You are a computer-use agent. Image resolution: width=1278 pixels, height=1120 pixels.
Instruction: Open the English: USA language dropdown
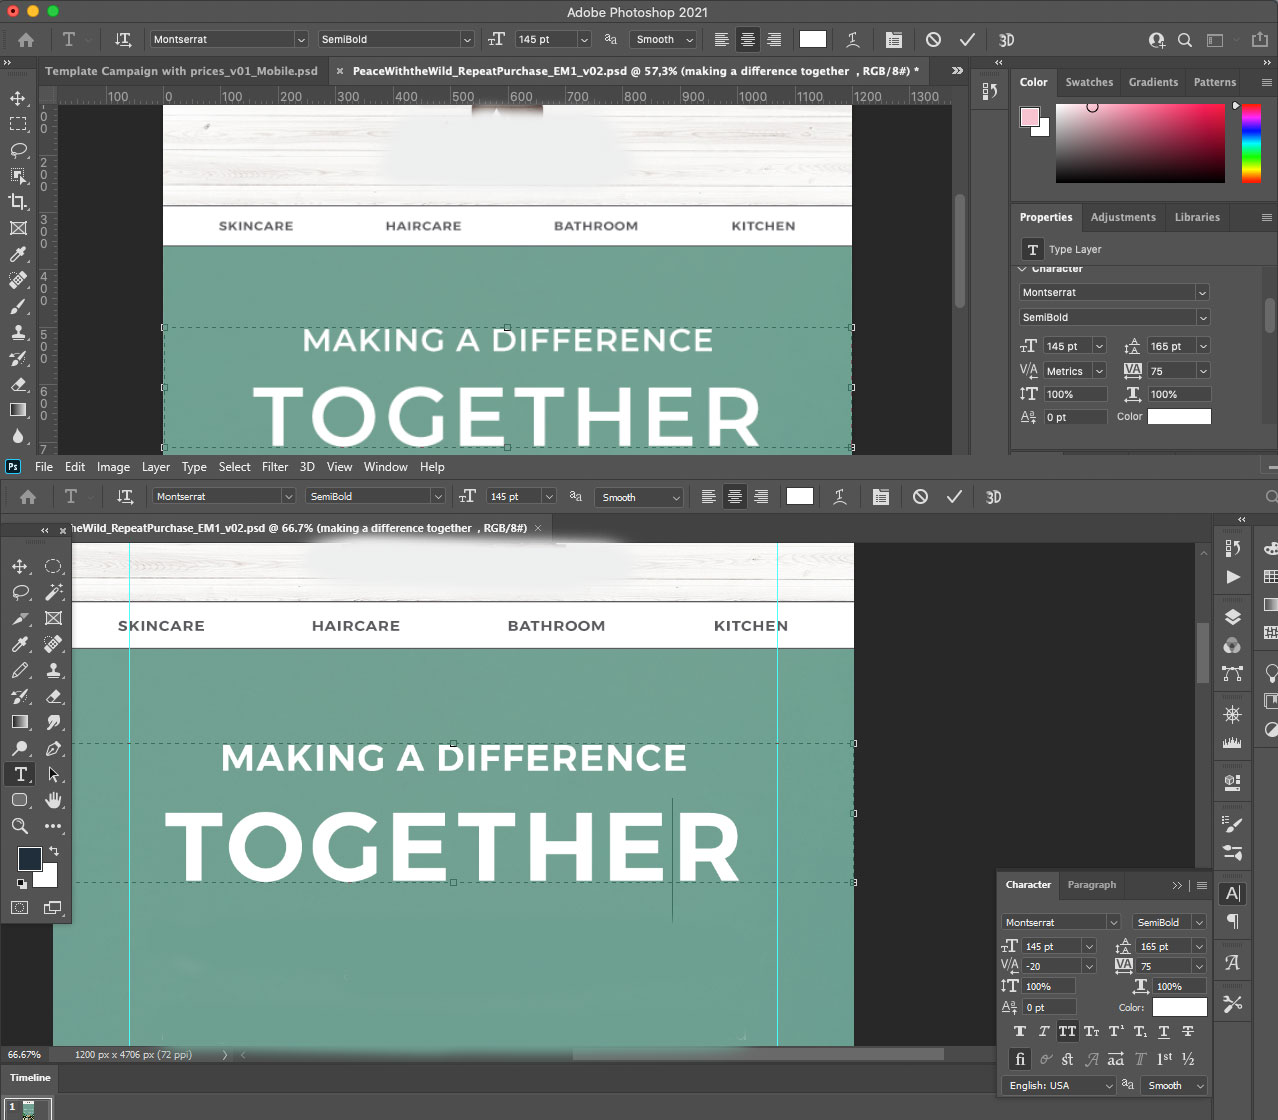click(1058, 1085)
